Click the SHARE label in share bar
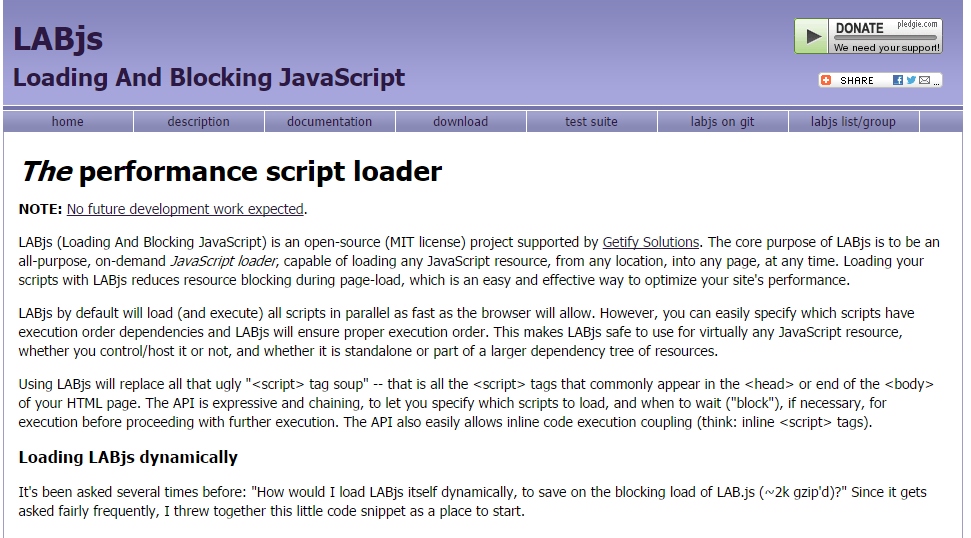This screenshot has height=538, width=971. pyautogui.click(x=857, y=80)
